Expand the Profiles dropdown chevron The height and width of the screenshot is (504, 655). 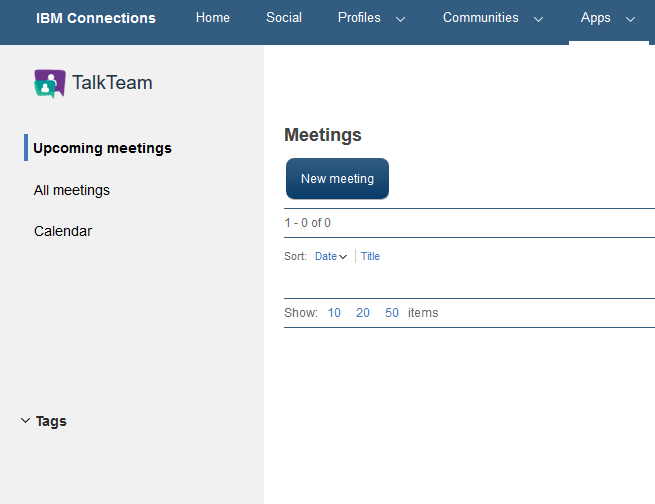click(x=400, y=19)
